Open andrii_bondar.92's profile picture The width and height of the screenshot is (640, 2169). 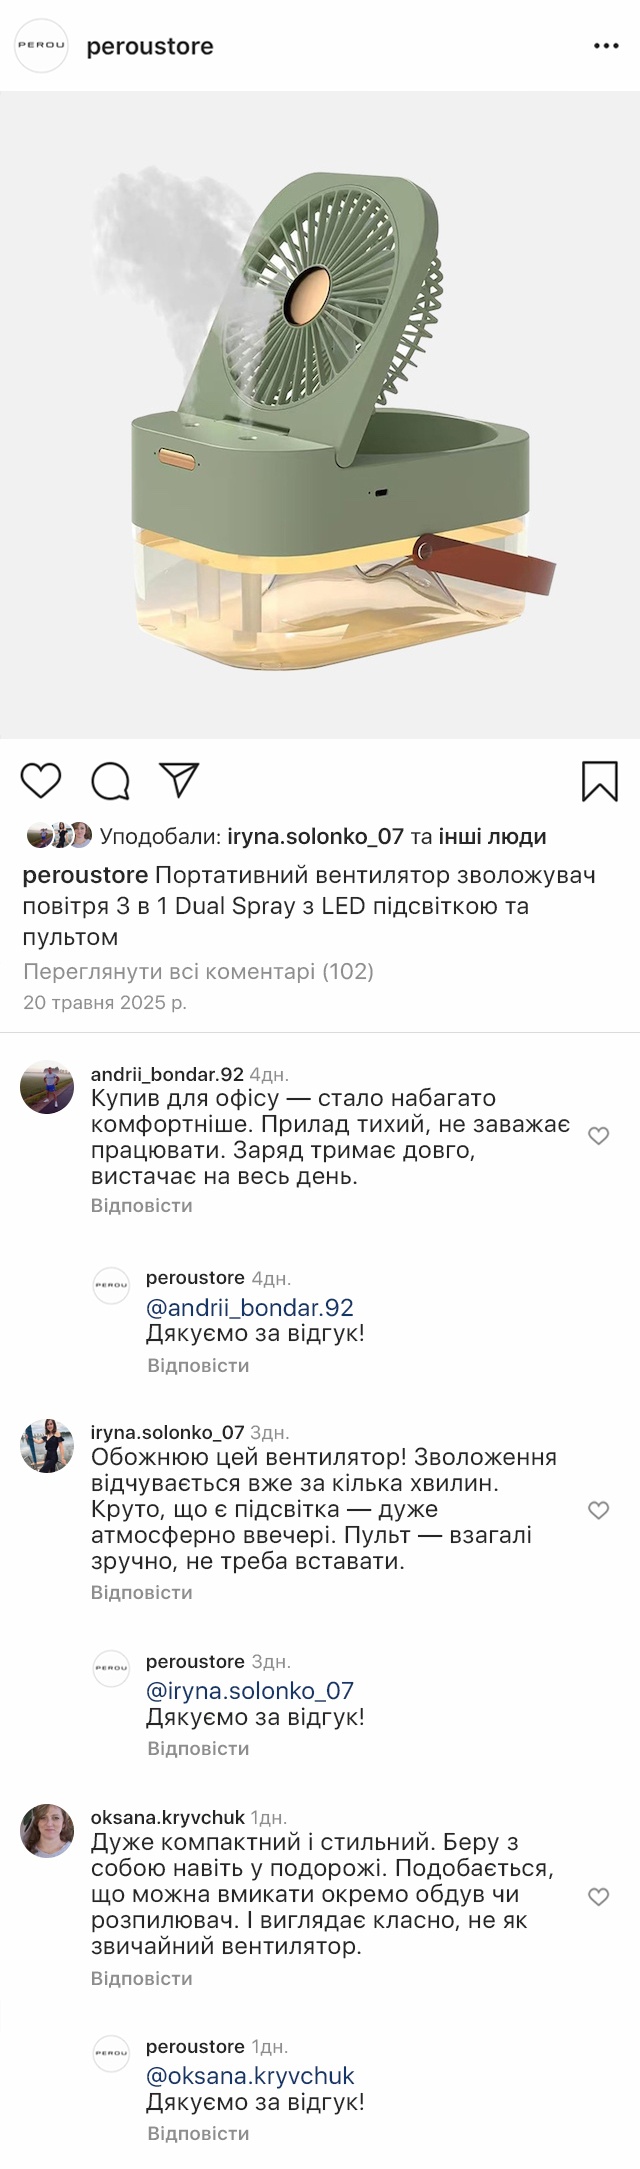(x=47, y=1087)
